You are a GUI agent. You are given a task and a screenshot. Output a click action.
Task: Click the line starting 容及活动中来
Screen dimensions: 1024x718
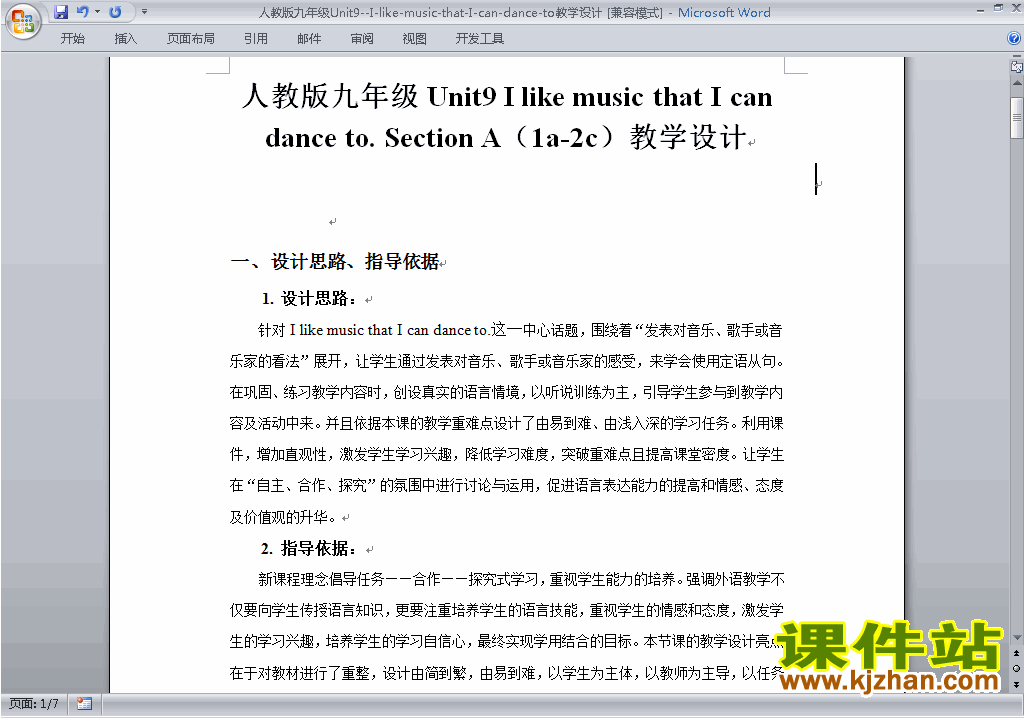coord(506,423)
